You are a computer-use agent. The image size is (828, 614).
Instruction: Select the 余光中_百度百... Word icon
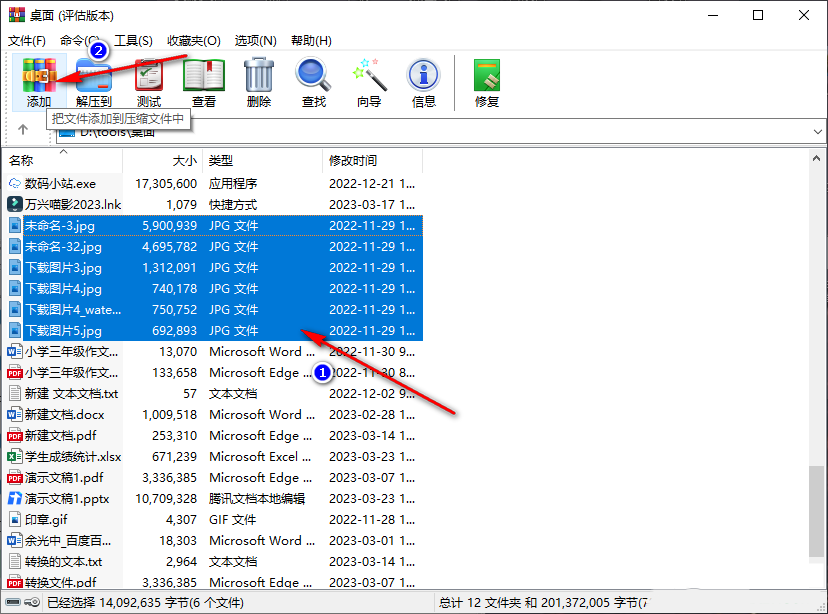tap(15, 541)
